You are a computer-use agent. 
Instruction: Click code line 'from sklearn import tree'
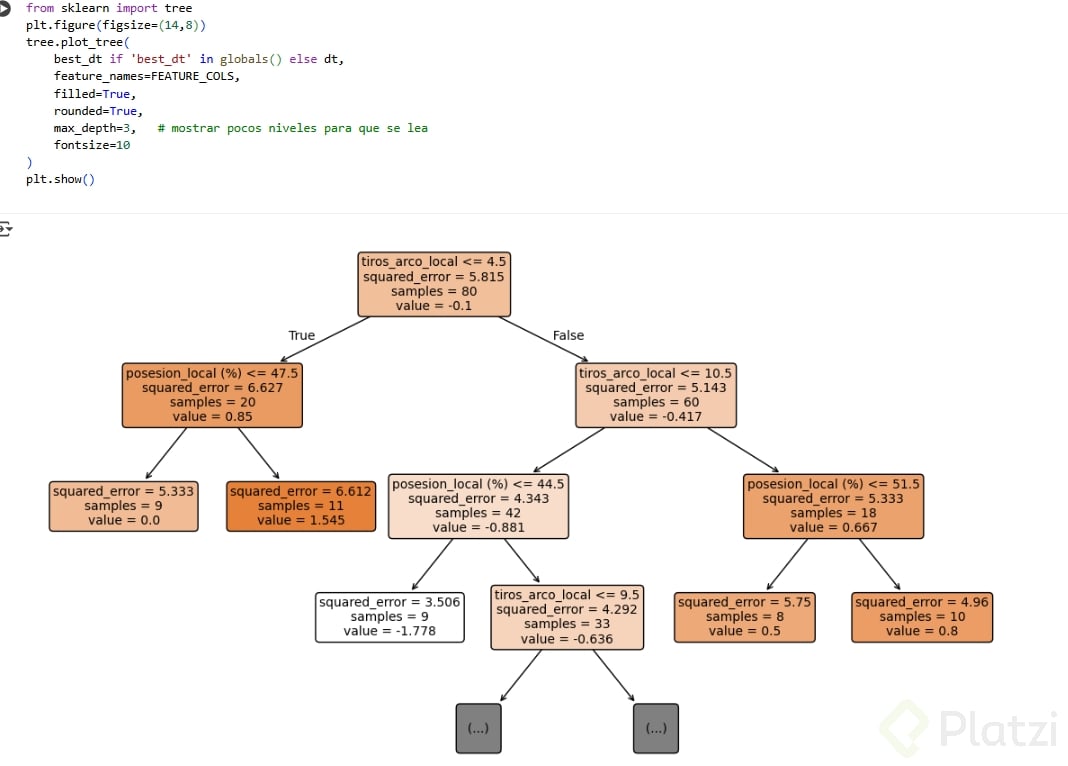tap(109, 8)
